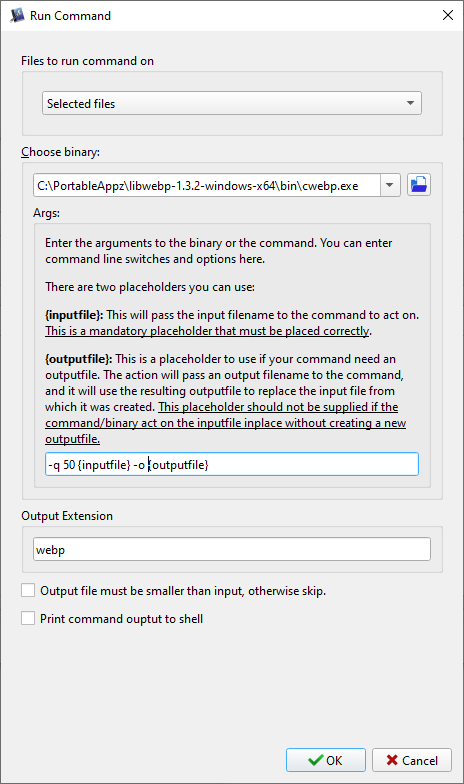
Task: Open the 'Selected files' dropdown list
Action: click(232, 104)
